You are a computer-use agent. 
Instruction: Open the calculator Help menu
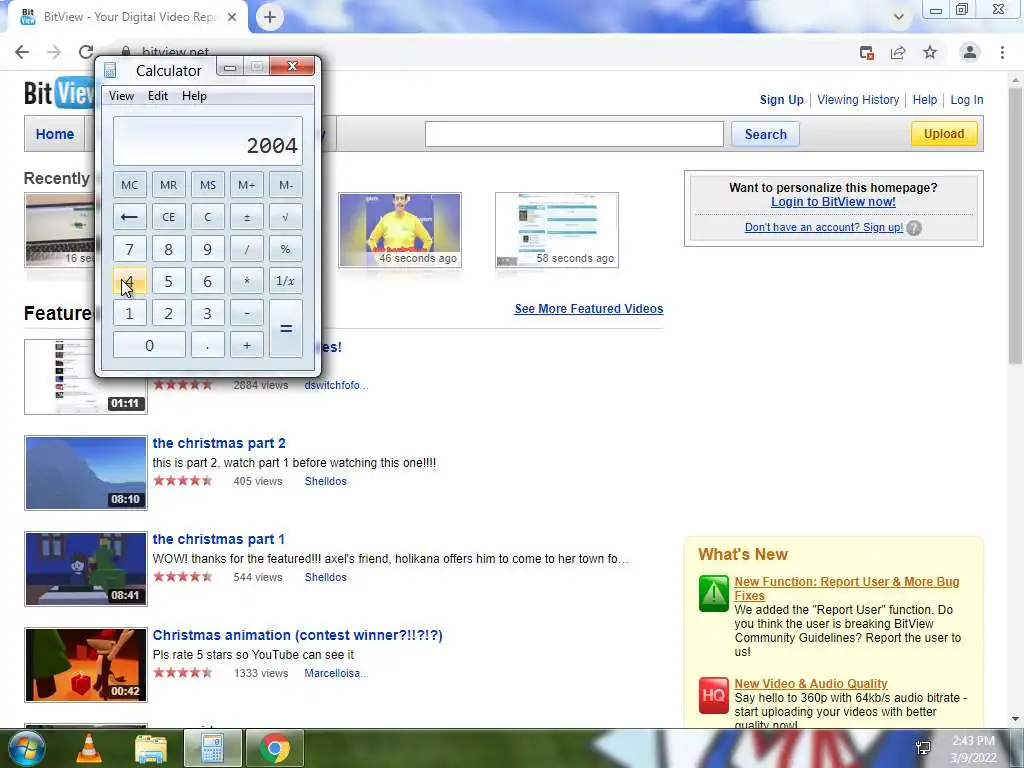tap(195, 96)
